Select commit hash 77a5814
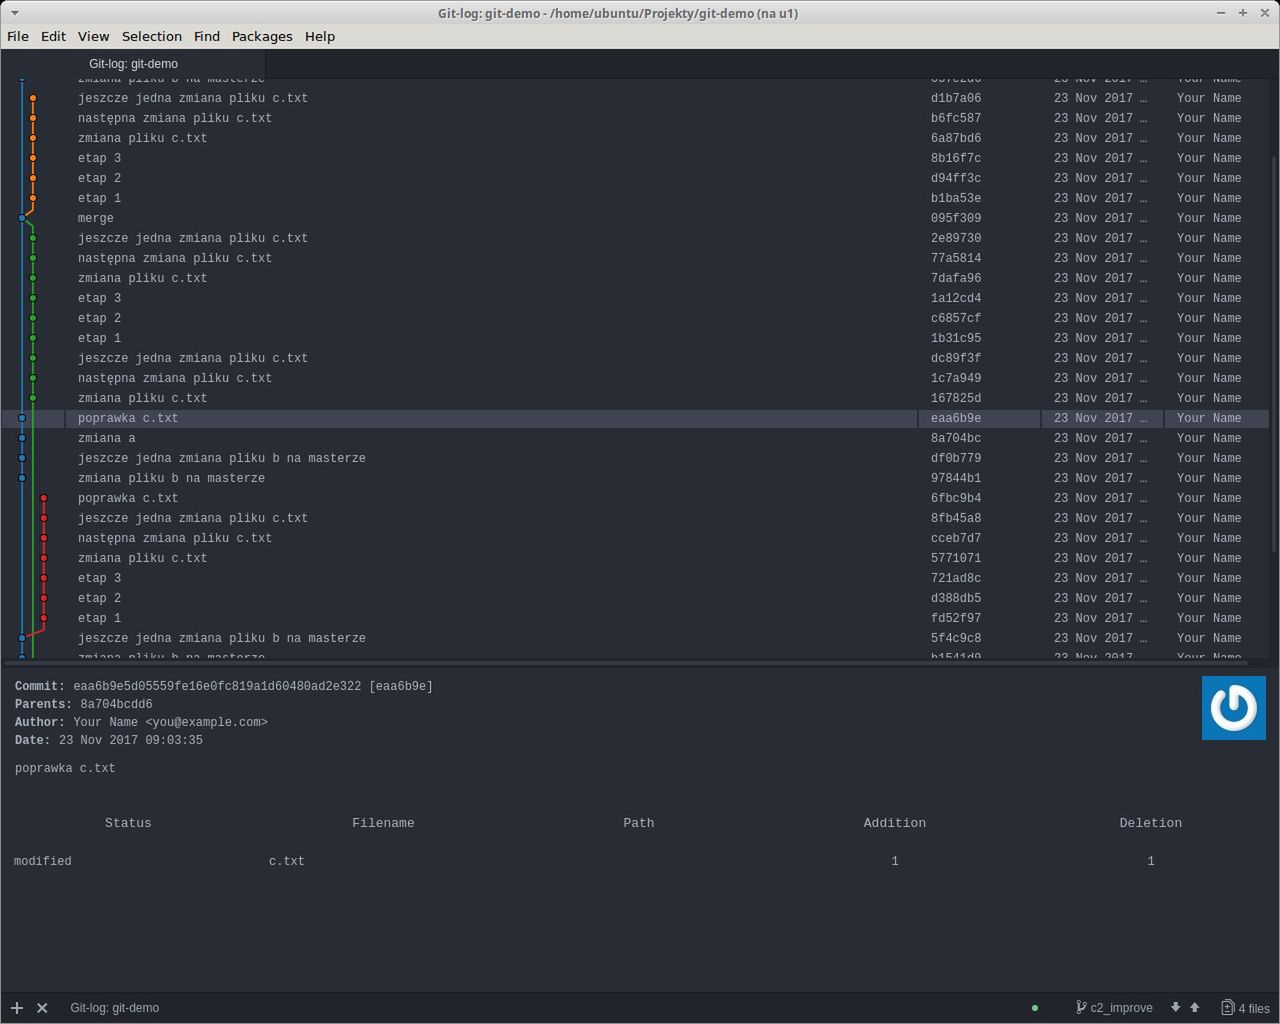1280x1024 pixels. (x=956, y=258)
